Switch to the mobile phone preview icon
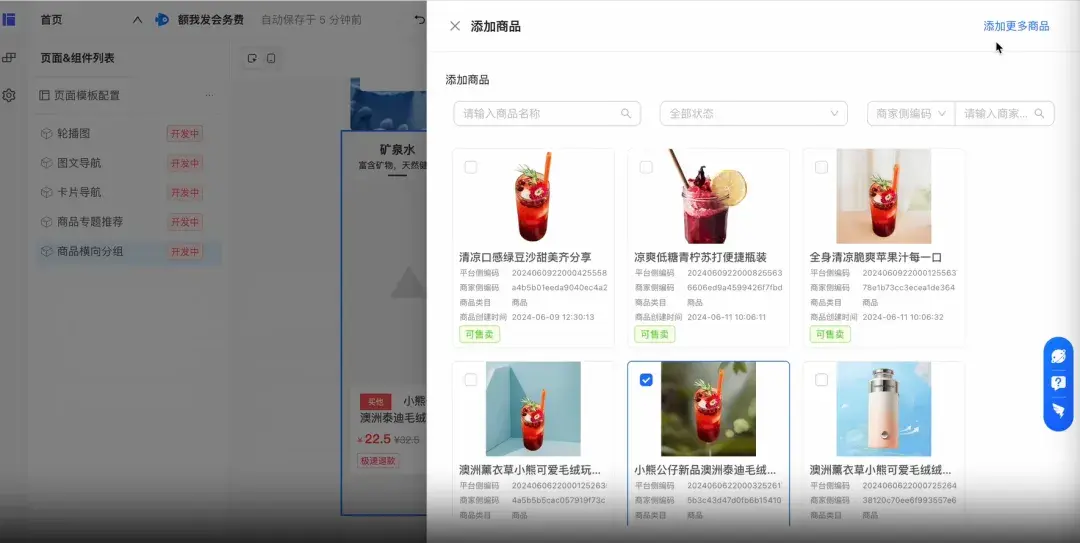This screenshot has height=543, width=1080. [x=271, y=58]
